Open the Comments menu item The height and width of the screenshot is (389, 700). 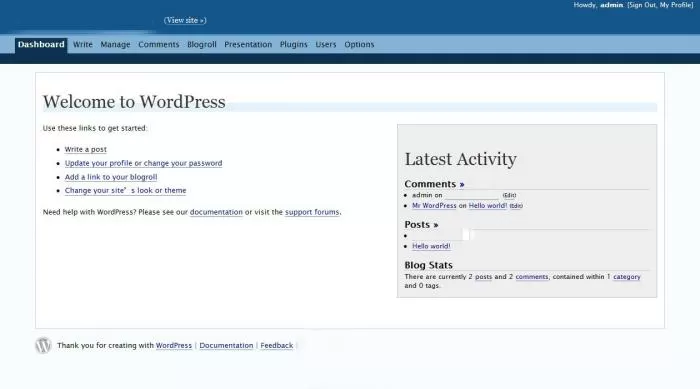click(158, 45)
